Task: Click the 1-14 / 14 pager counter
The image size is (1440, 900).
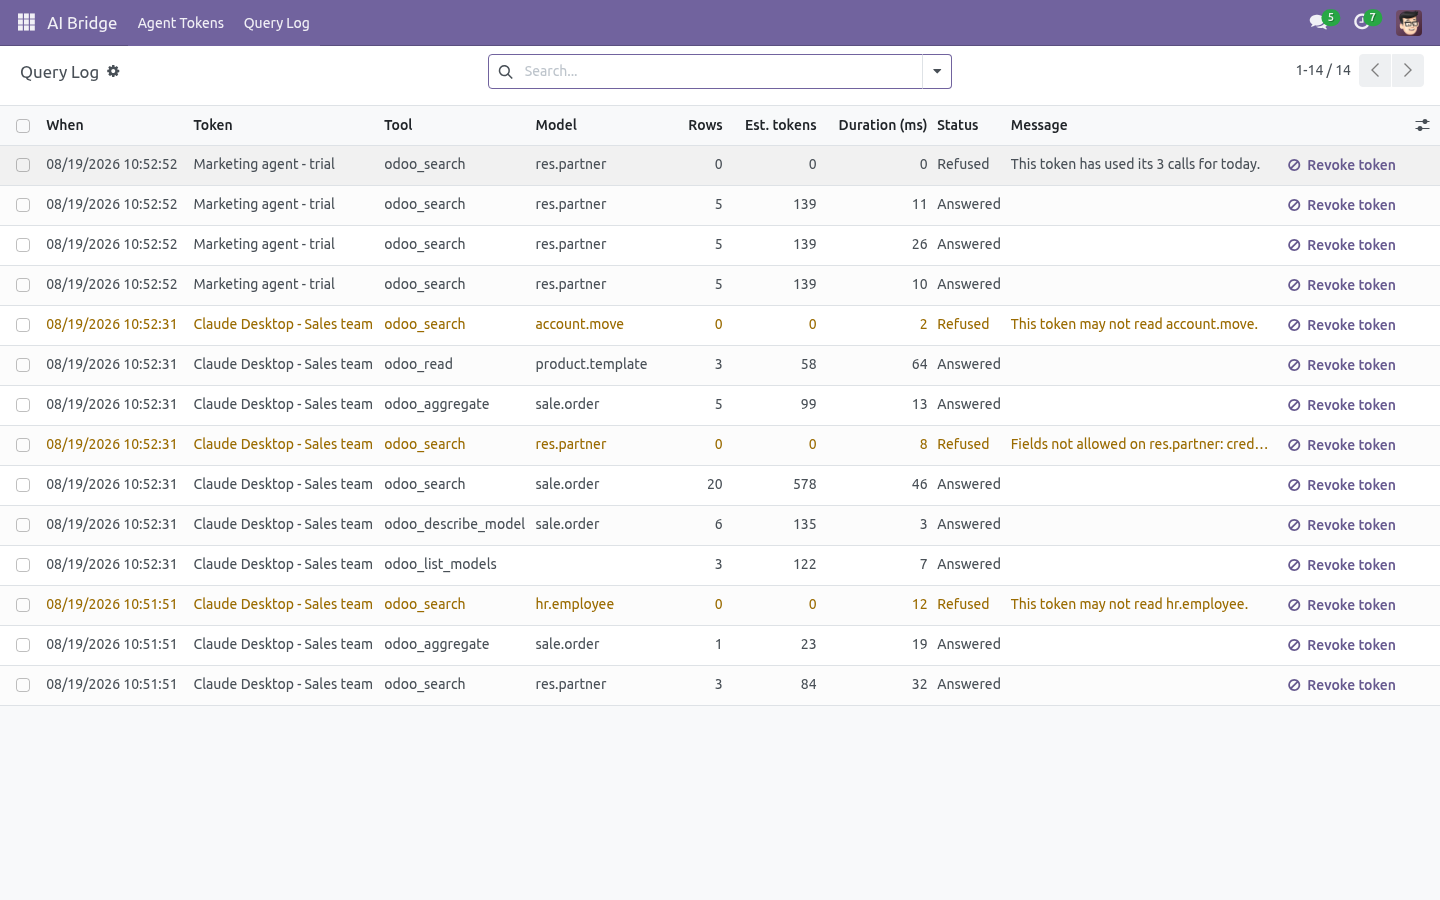Action: pyautogui.click(x=1323, y=70)
